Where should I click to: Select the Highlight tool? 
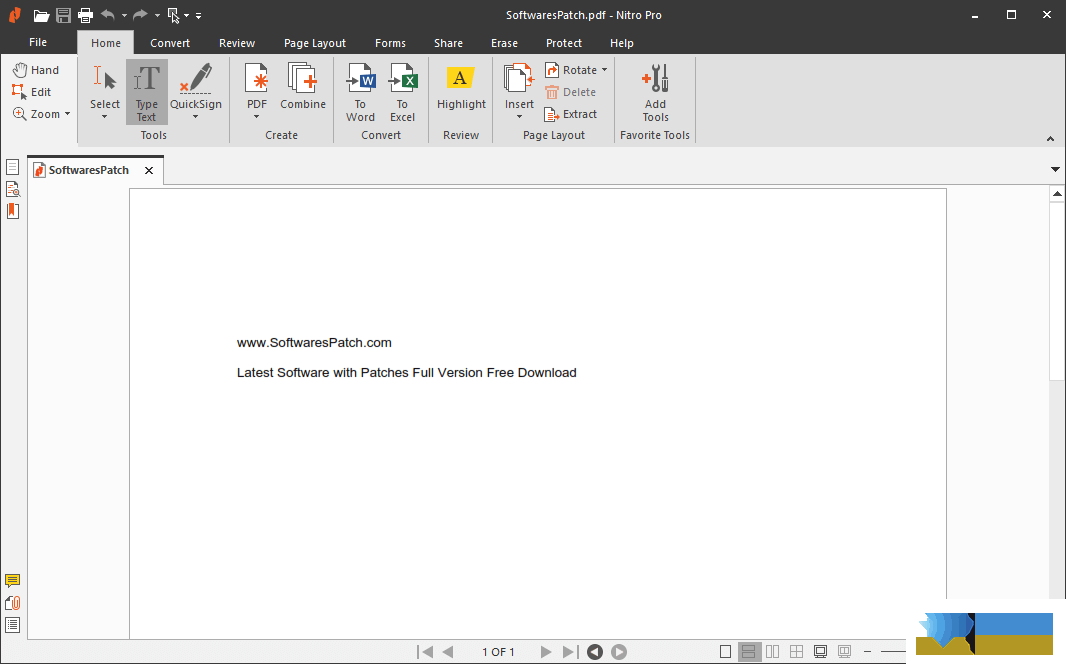[461, 86]
